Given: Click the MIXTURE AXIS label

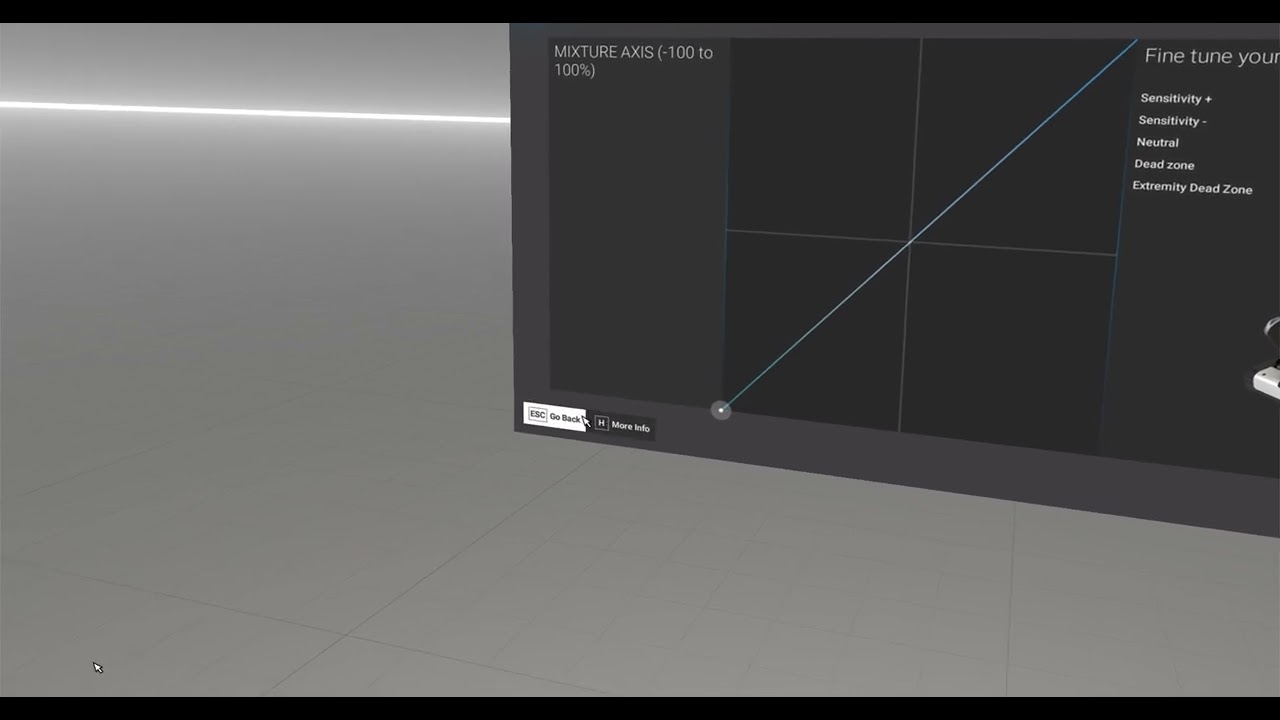Looking at the screenshot, I should tap(633, 61).
